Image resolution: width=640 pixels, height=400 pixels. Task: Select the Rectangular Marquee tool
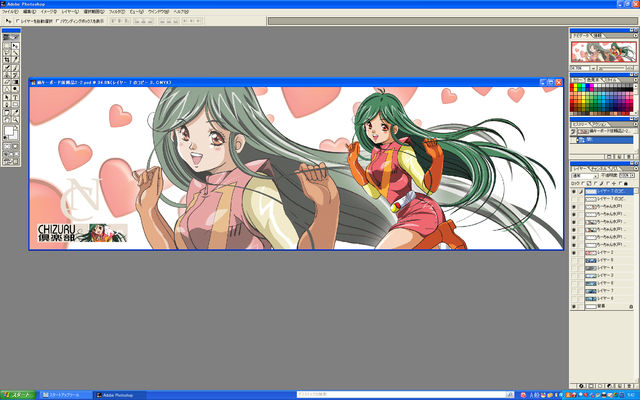point(7,46)
